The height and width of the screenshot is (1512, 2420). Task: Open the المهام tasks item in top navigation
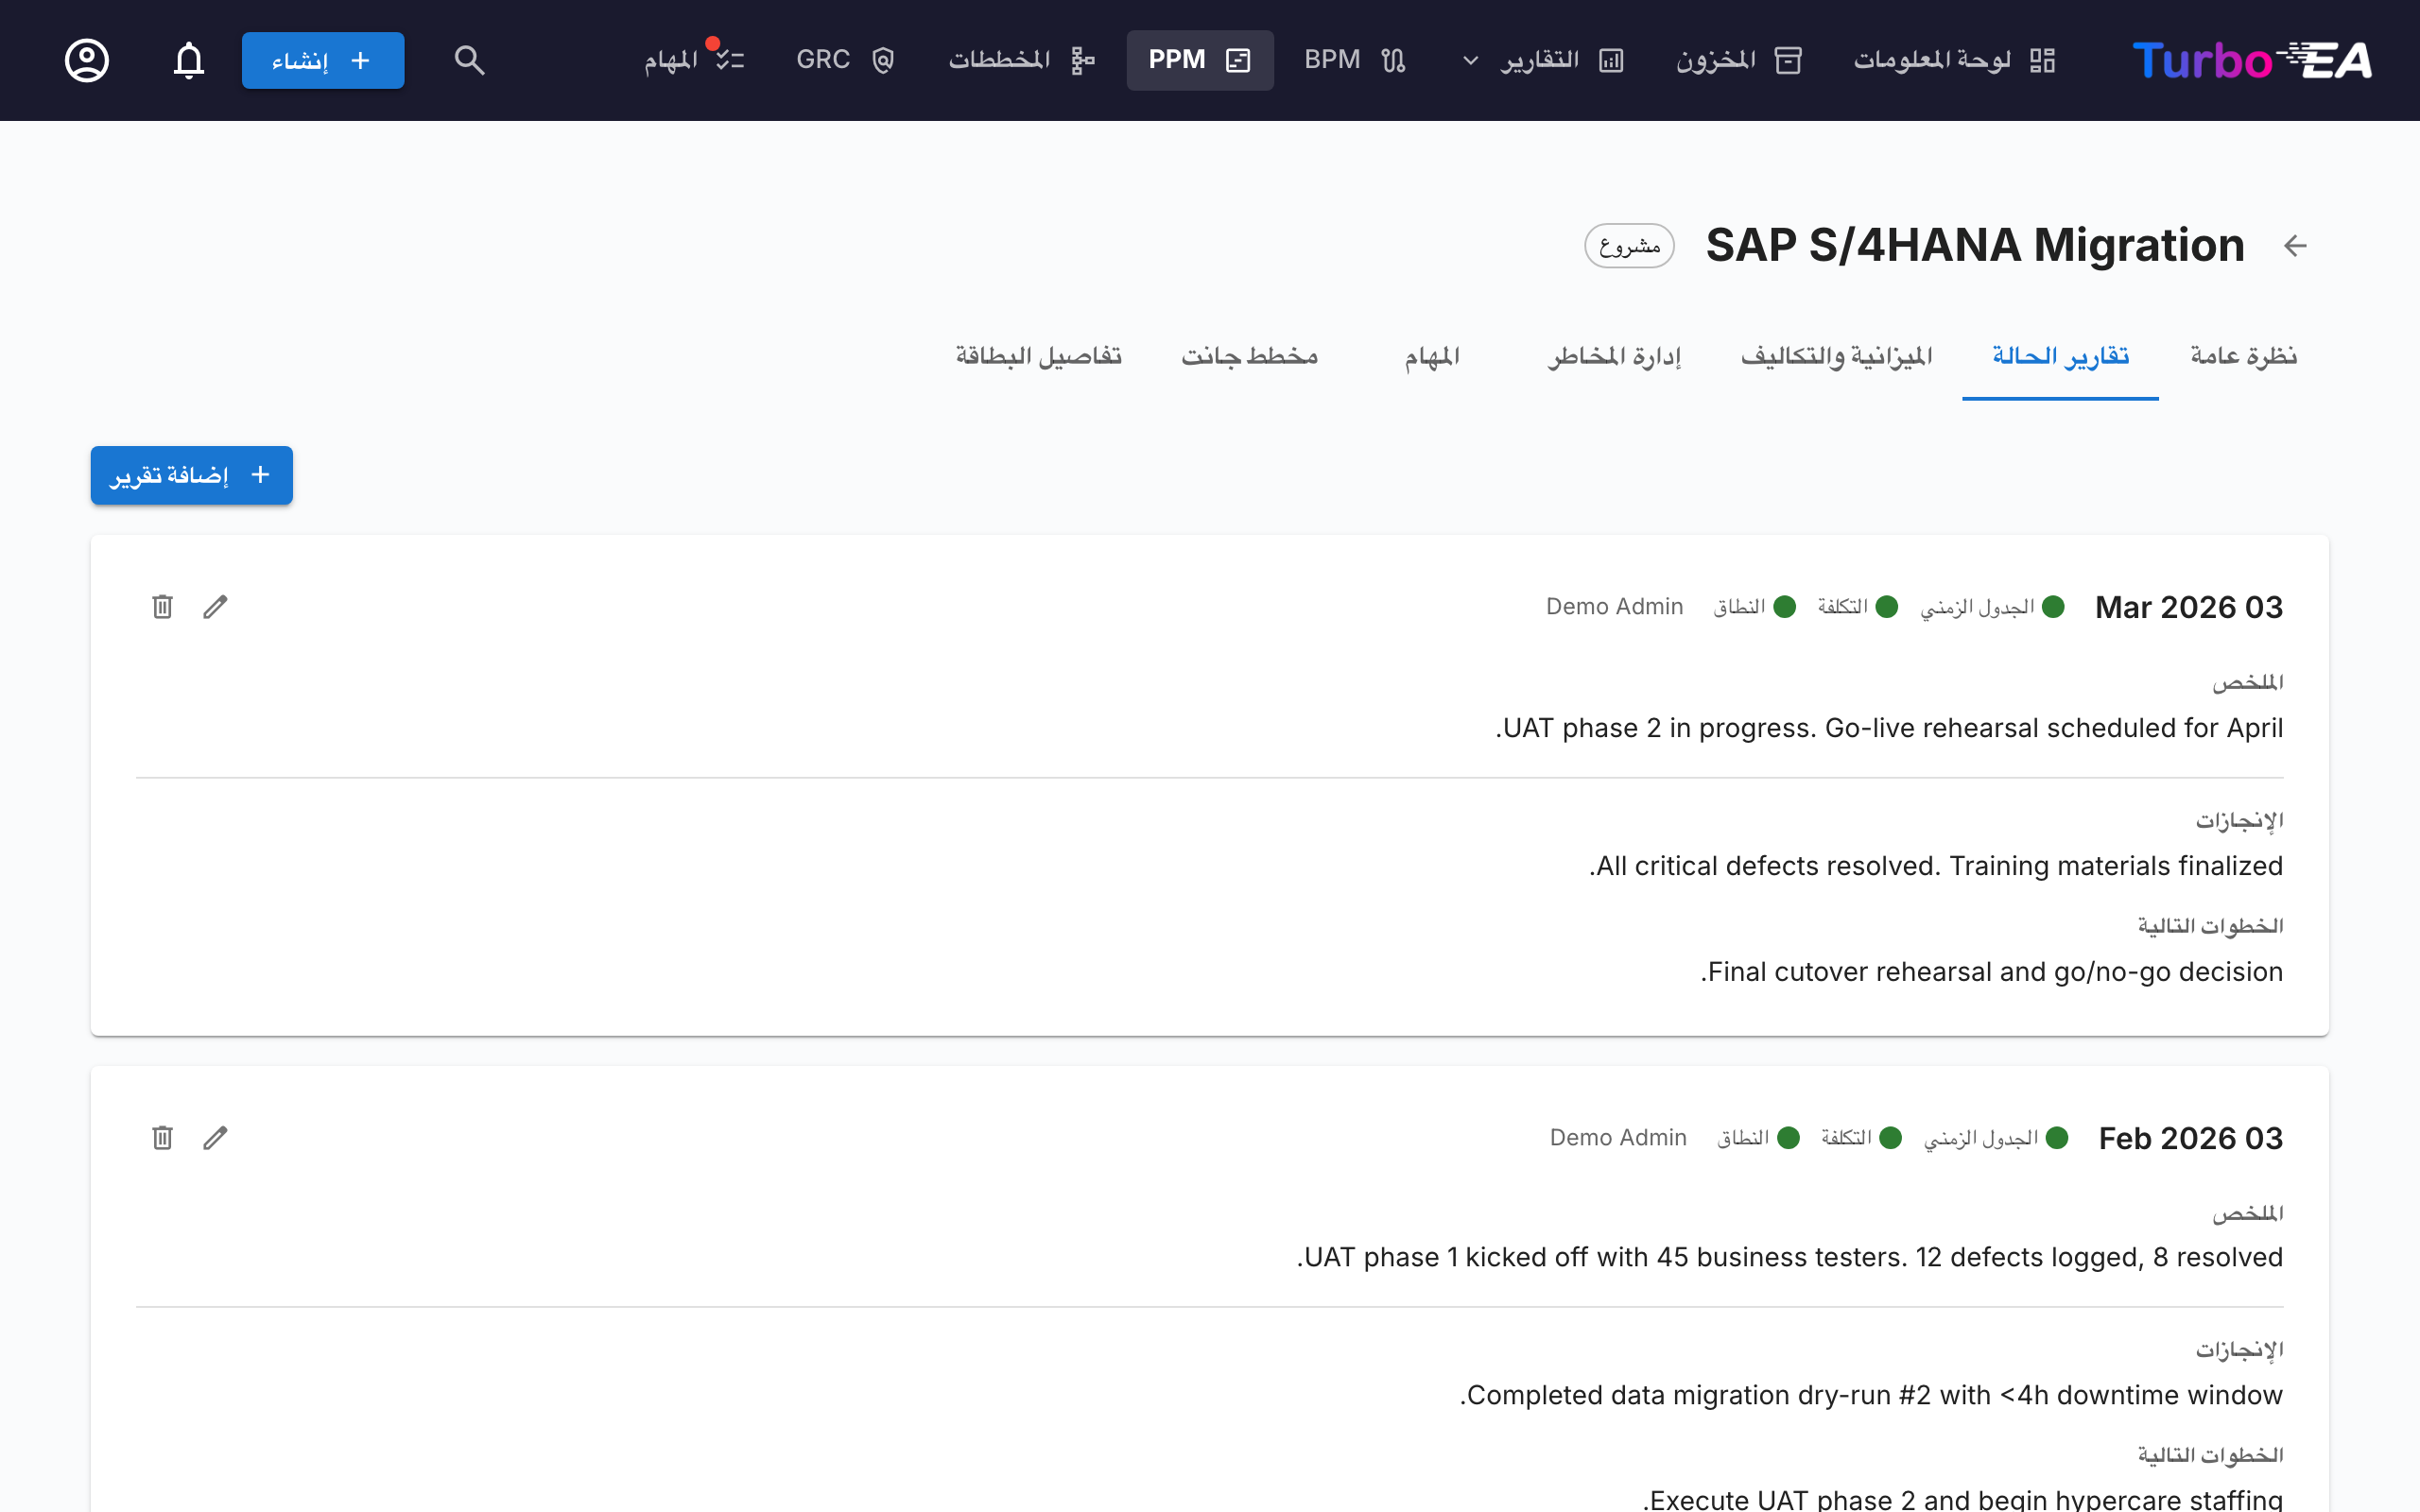tap(694, 60)
